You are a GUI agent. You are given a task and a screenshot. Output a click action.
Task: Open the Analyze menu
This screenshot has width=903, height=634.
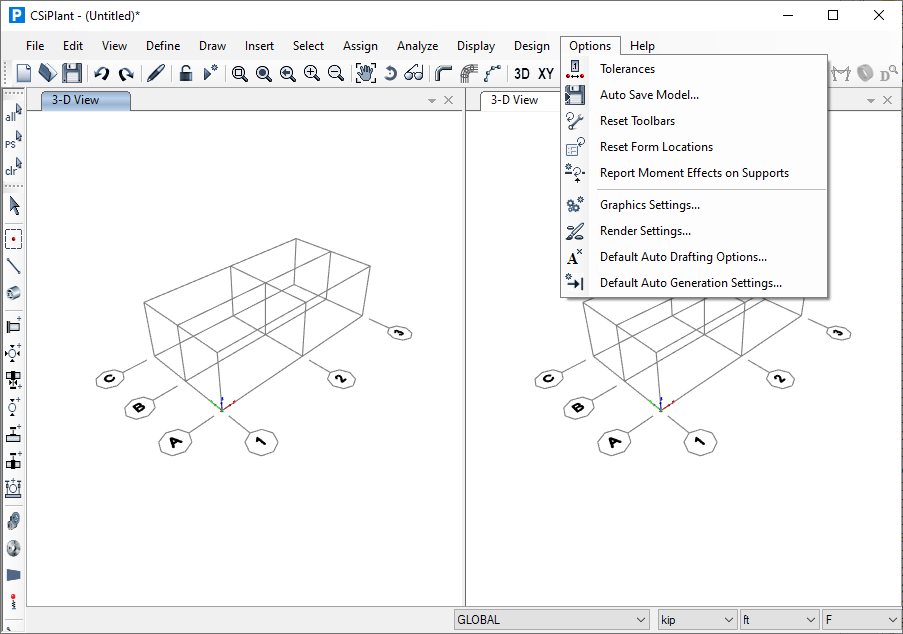coord(418,46)
